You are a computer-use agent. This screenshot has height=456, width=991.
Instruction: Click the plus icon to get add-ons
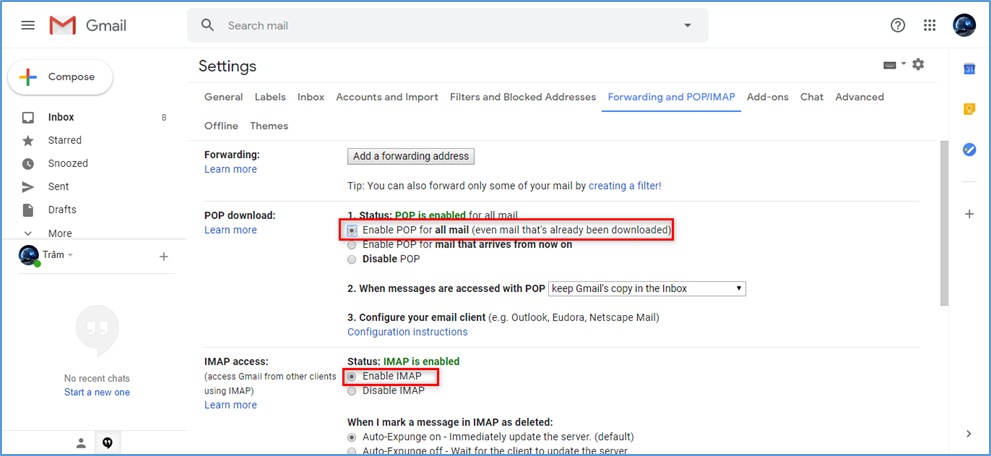[x=969, y=214]
